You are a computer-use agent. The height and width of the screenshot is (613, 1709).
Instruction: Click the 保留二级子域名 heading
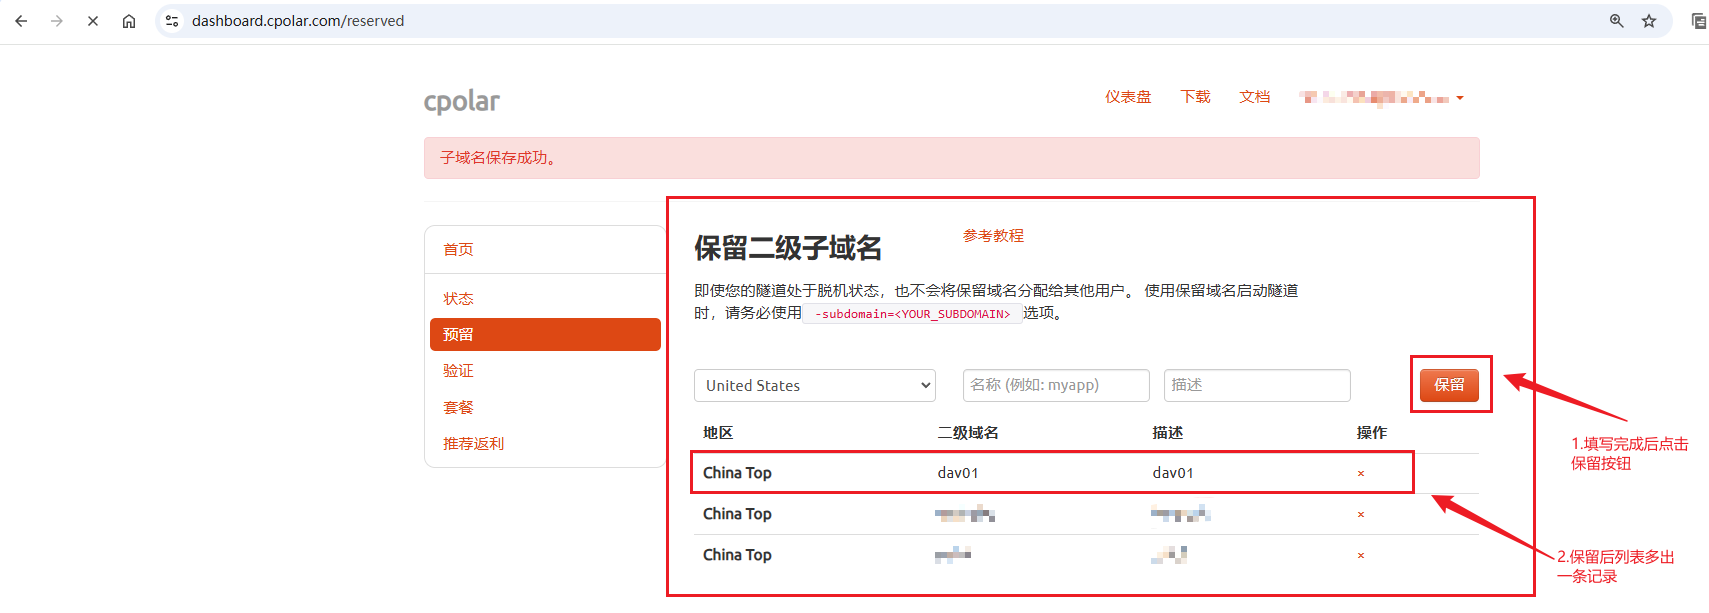(x=788, y=248)
